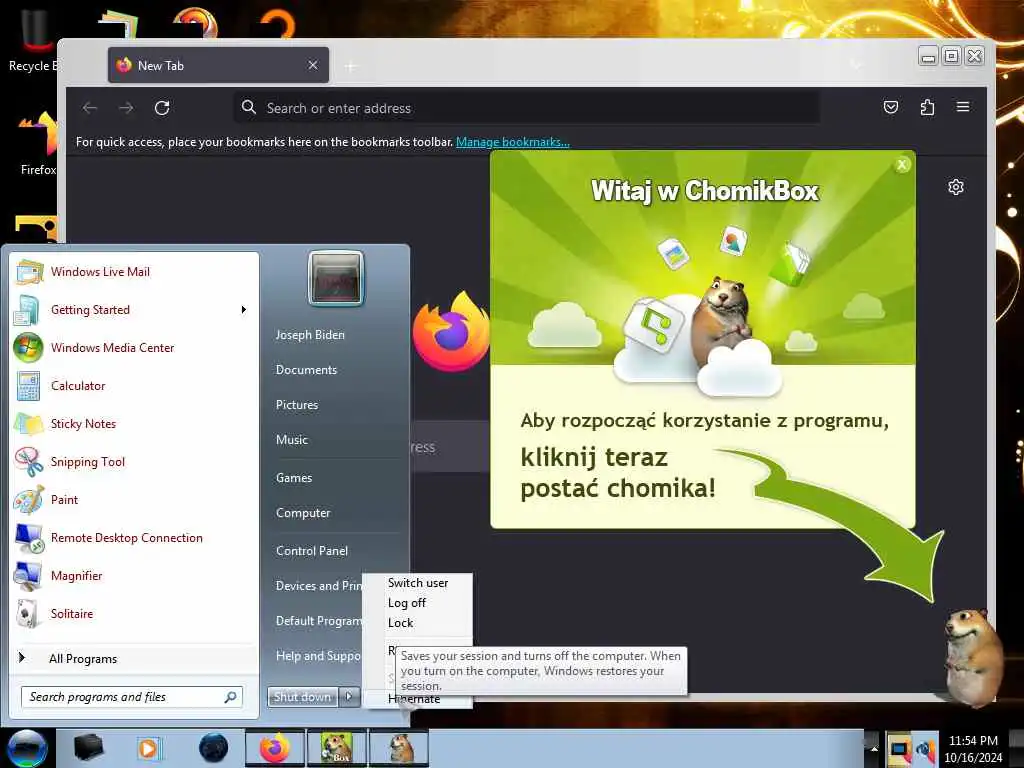Click the Start orb button
Screen dimensions: 1024x768
coord(27,748)
